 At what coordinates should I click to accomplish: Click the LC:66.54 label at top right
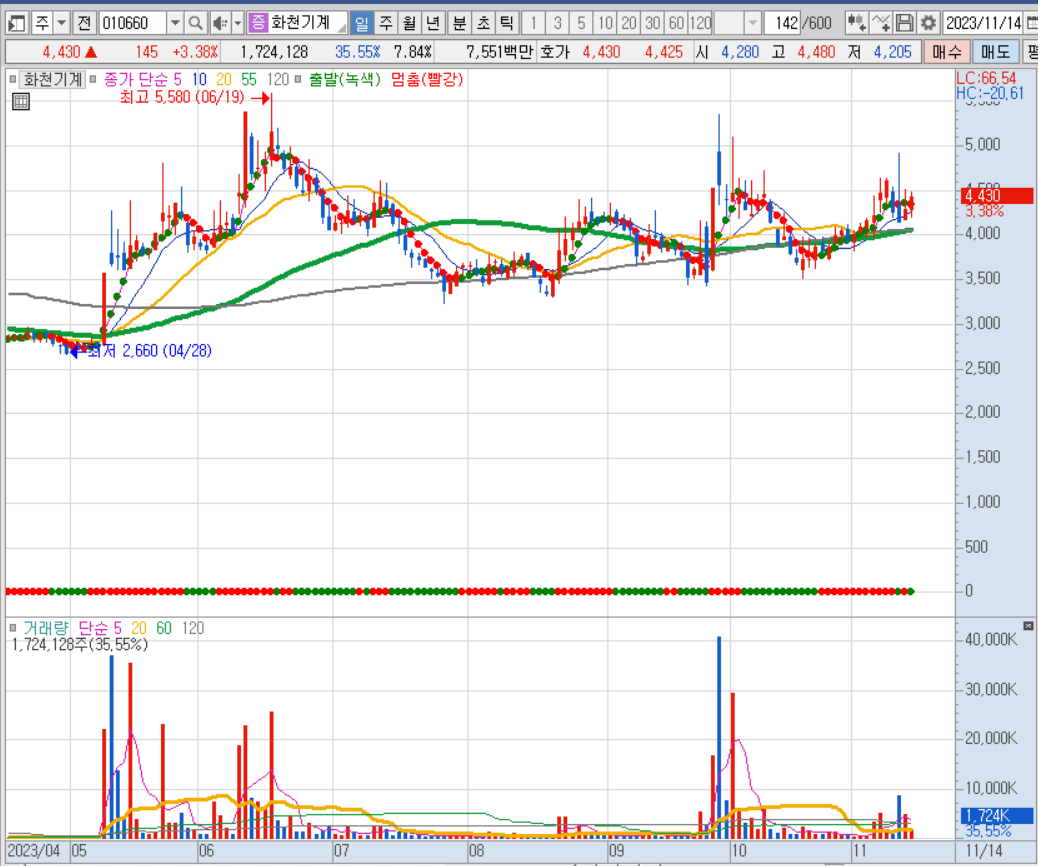click(x=986, y=78)
